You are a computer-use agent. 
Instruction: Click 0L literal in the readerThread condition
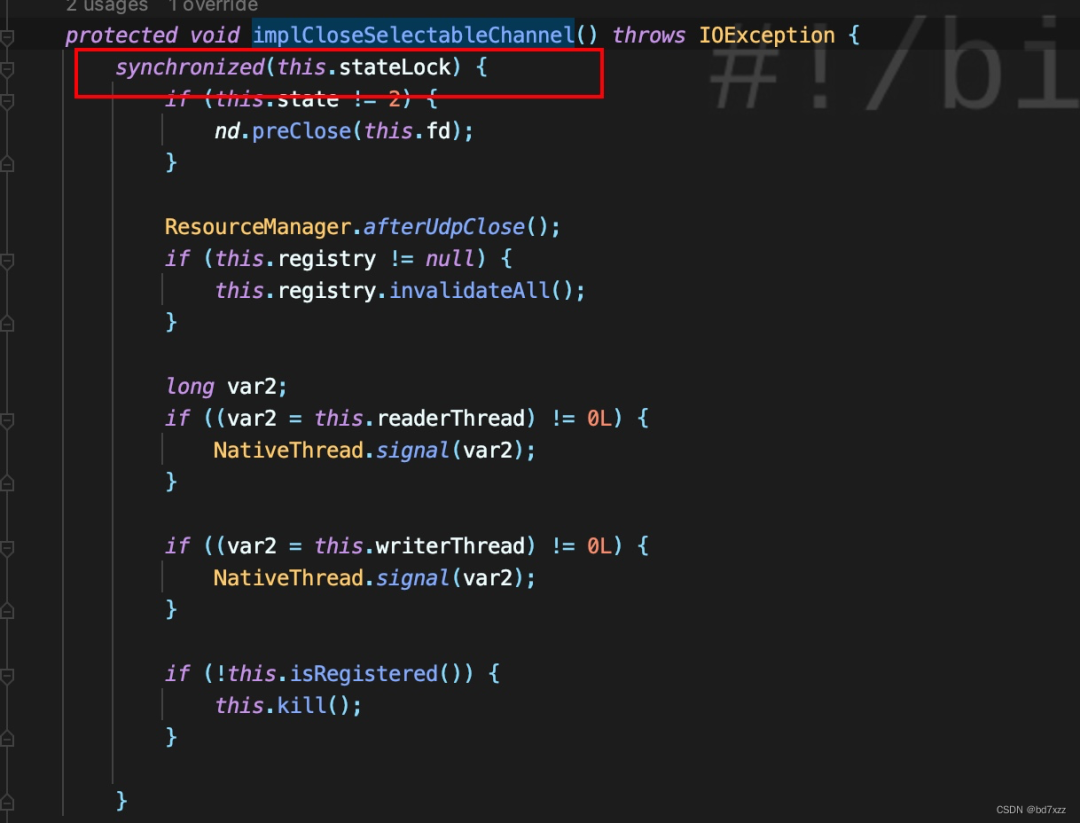pos(599,418)
